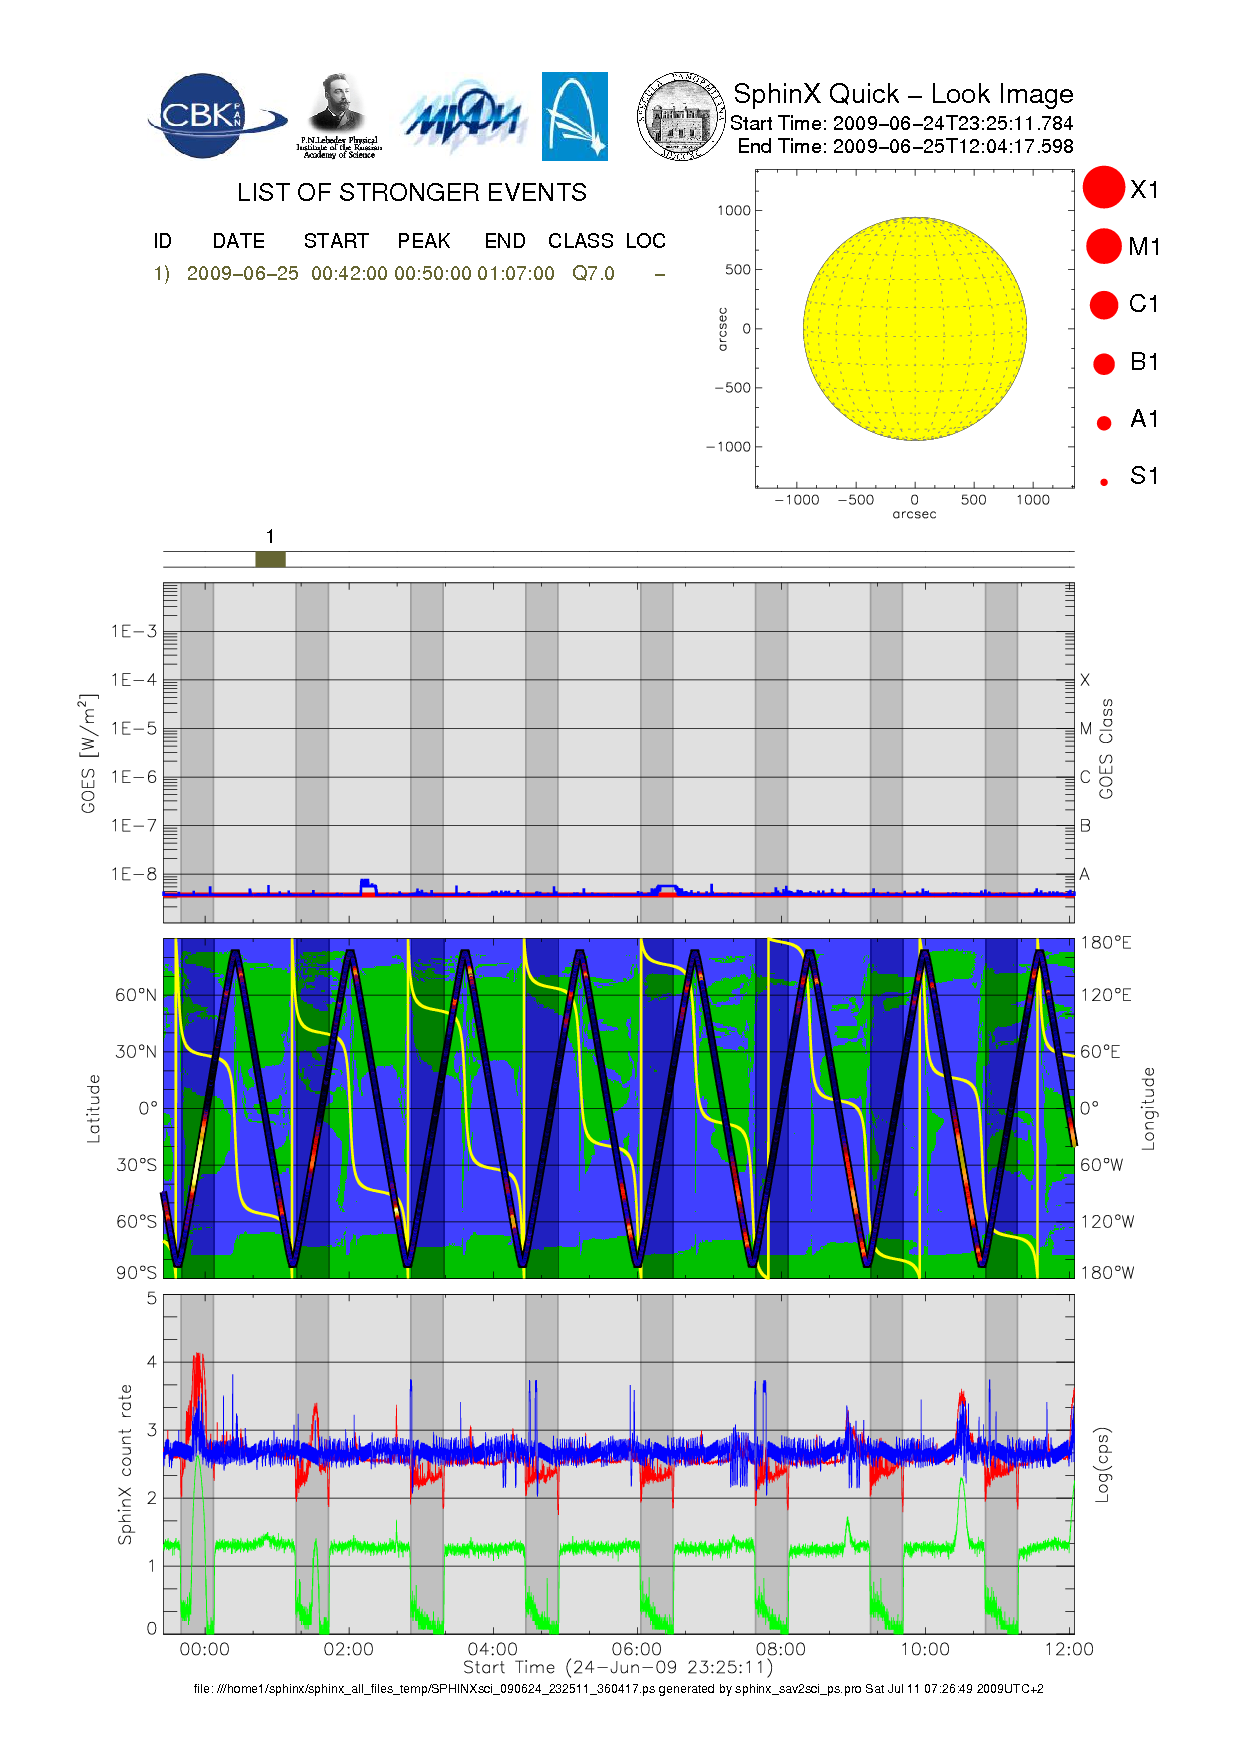Viewport: 1240px width, 1754px height.
Task: Click the B1 red legend circle
Action: 1104,363
